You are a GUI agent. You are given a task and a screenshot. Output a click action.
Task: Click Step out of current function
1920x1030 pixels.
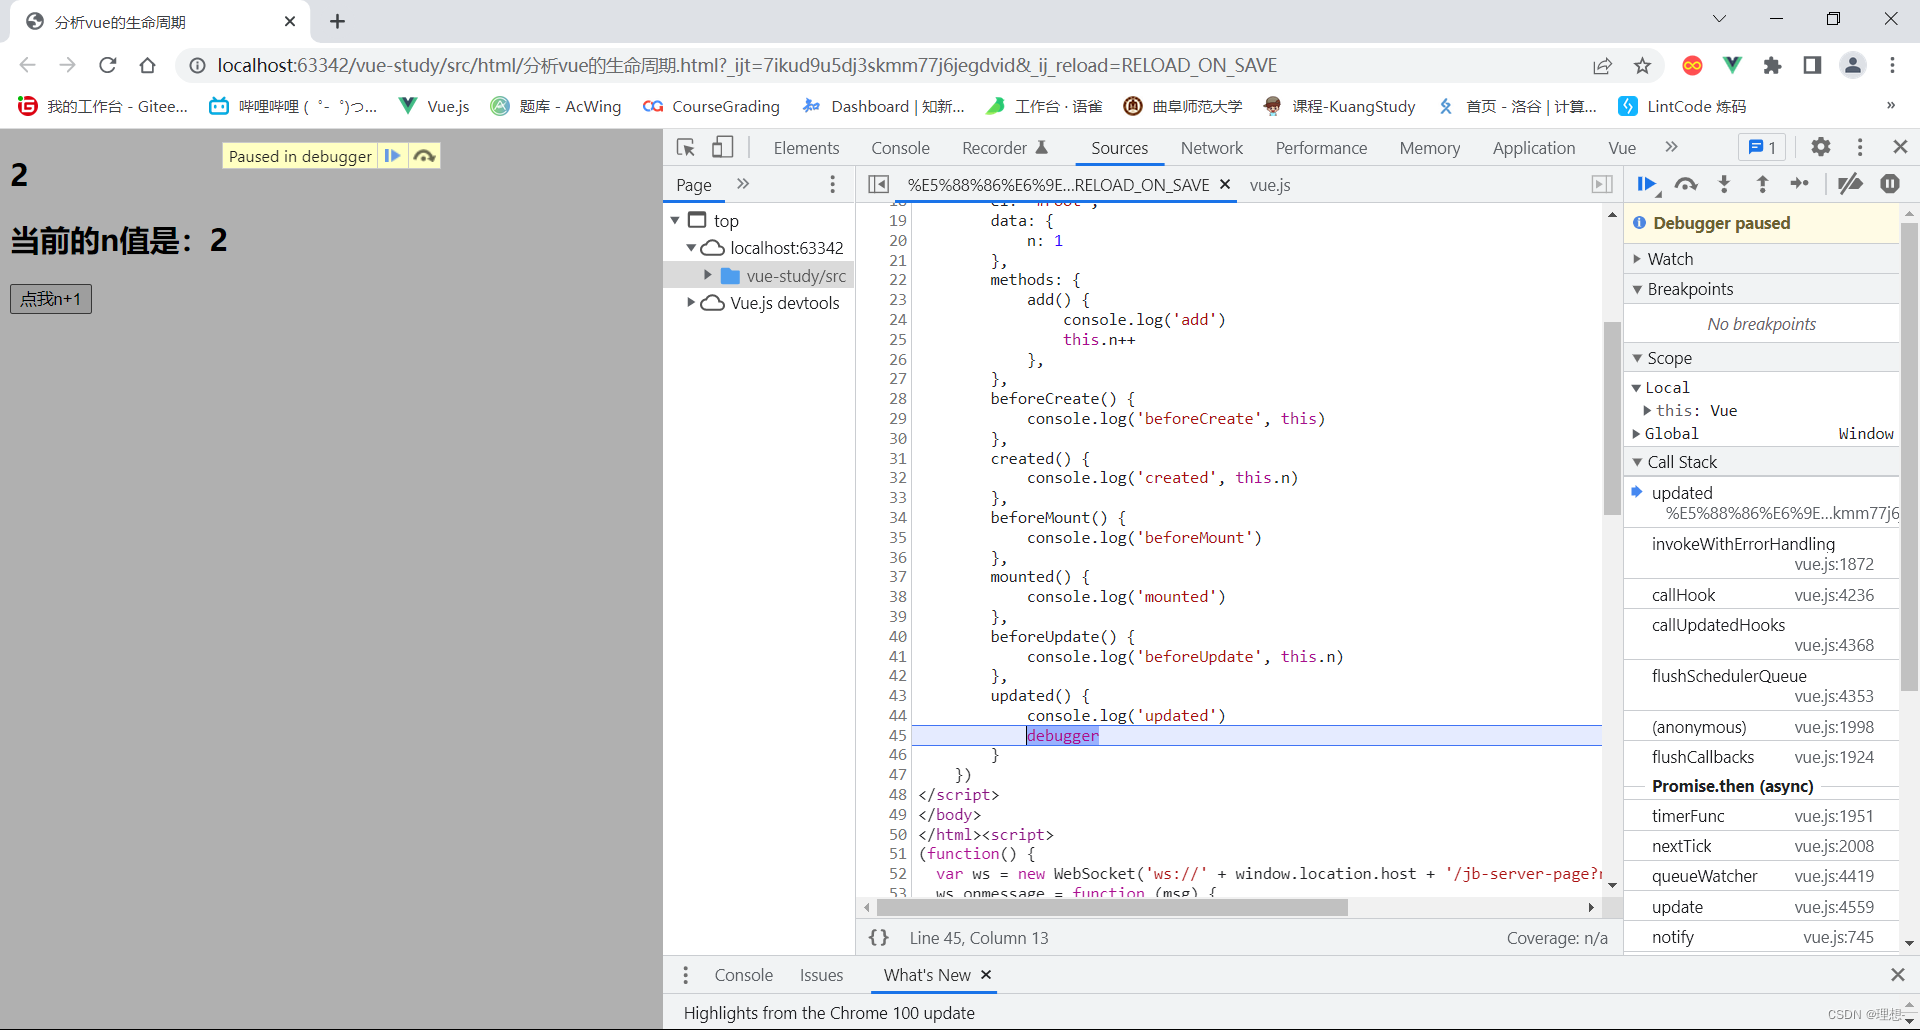[x=1762, y=184]
